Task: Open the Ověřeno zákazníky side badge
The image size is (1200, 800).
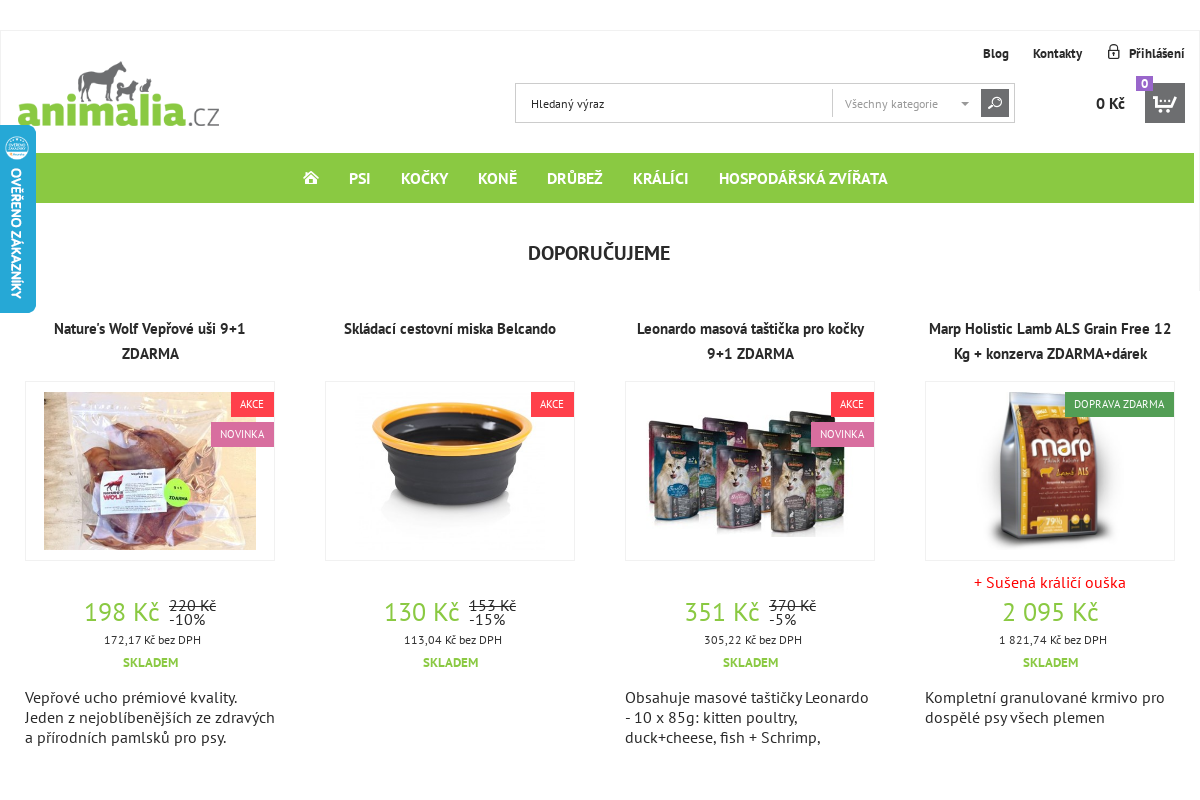Action: point(17,219)
